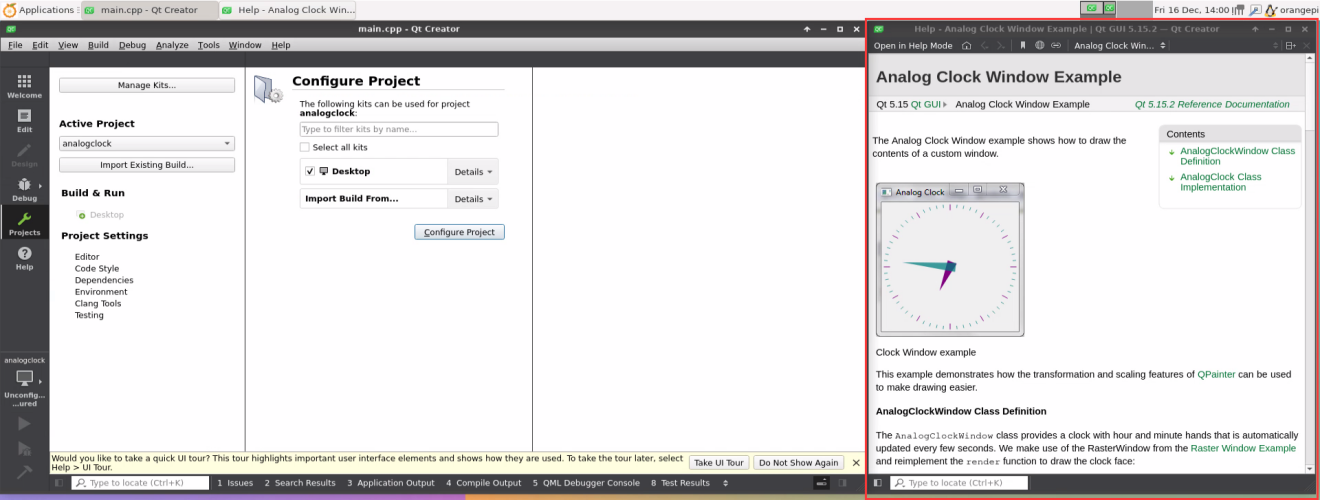
Task: Click Open in Help Mode
Action: click(913, 45)
